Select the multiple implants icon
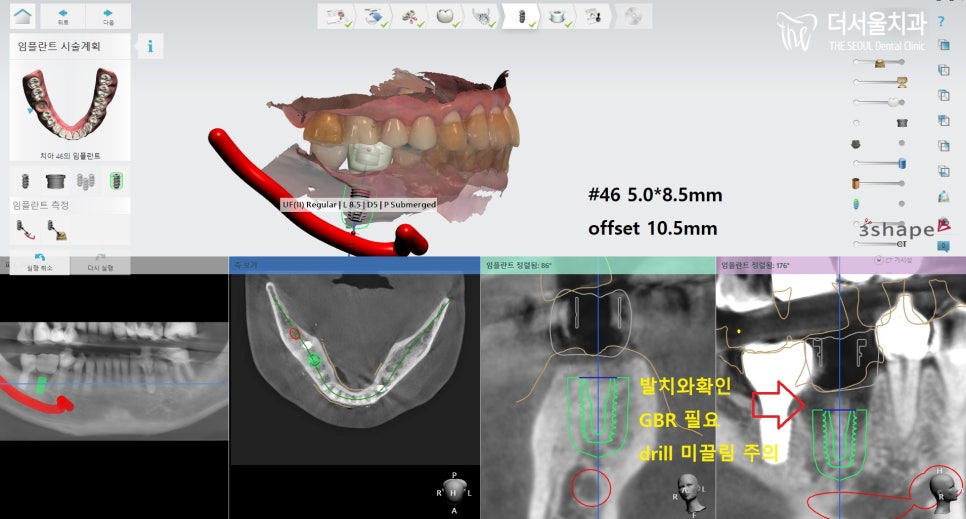 tap(86, 181)
